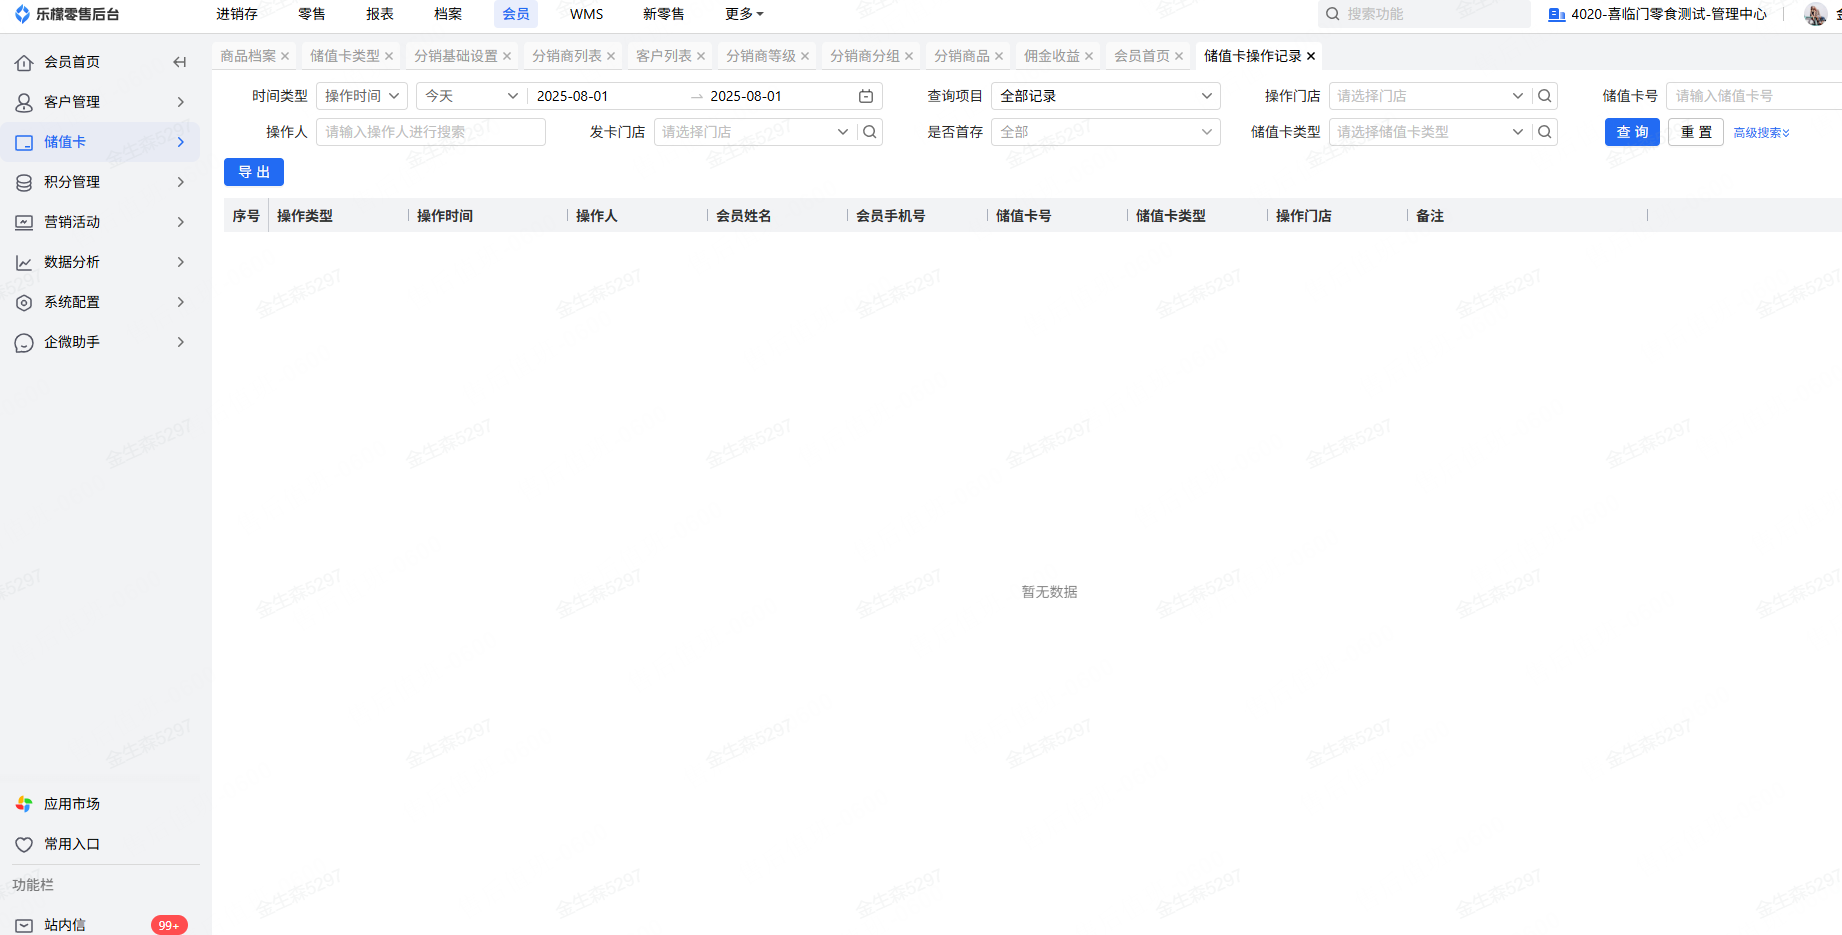The image size is (1842, 935).
Task: Click the 积分管理 coins icon
Action: [24, 182]
